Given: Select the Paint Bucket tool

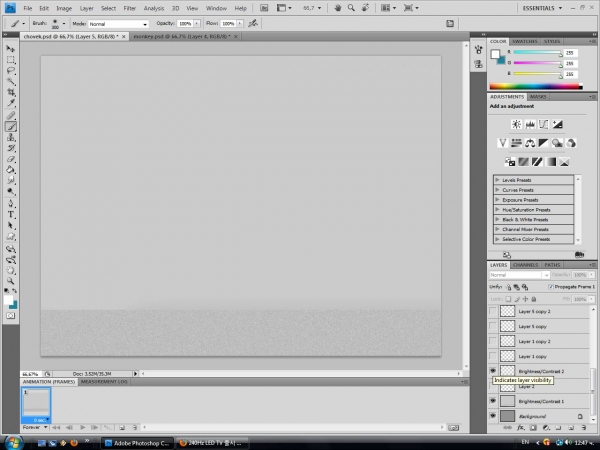Looking at the screenshot, I should (x=11, y=170).
